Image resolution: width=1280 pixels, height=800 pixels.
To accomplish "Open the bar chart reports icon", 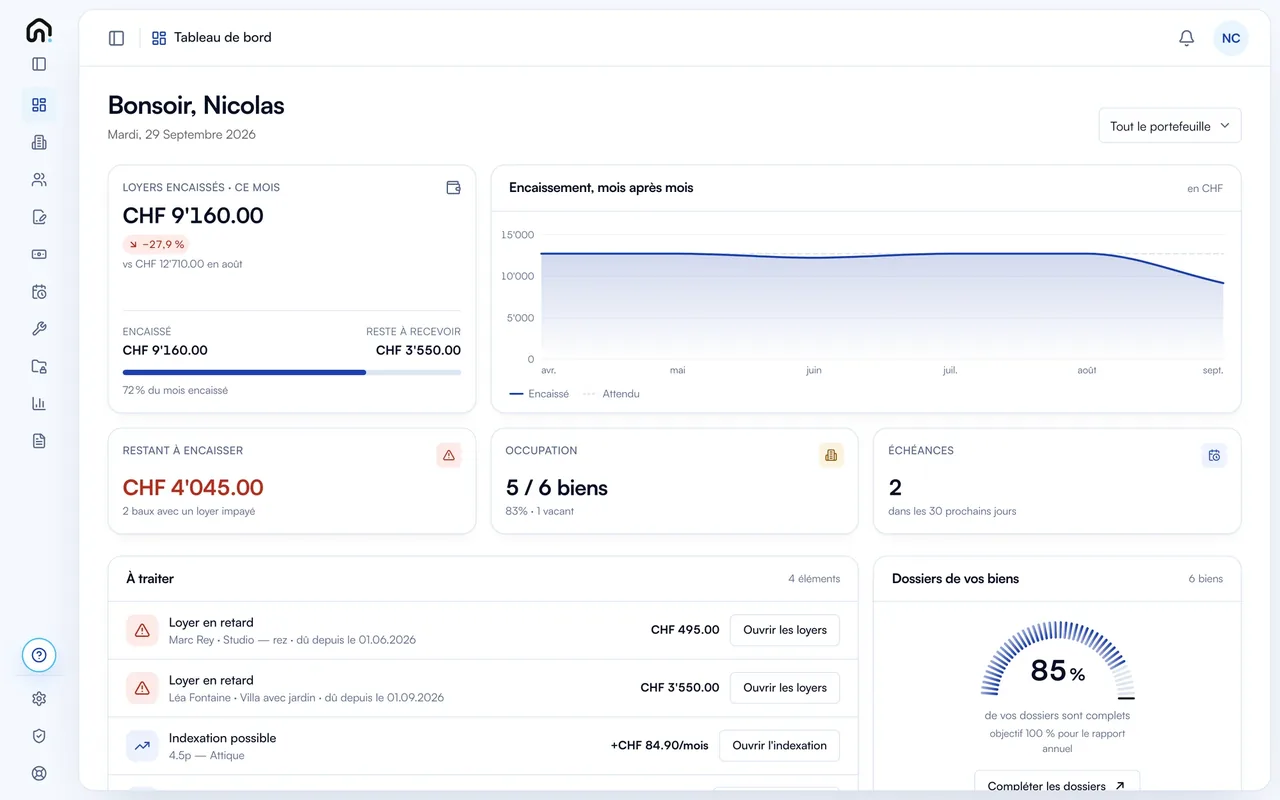I will coord(39,404).
